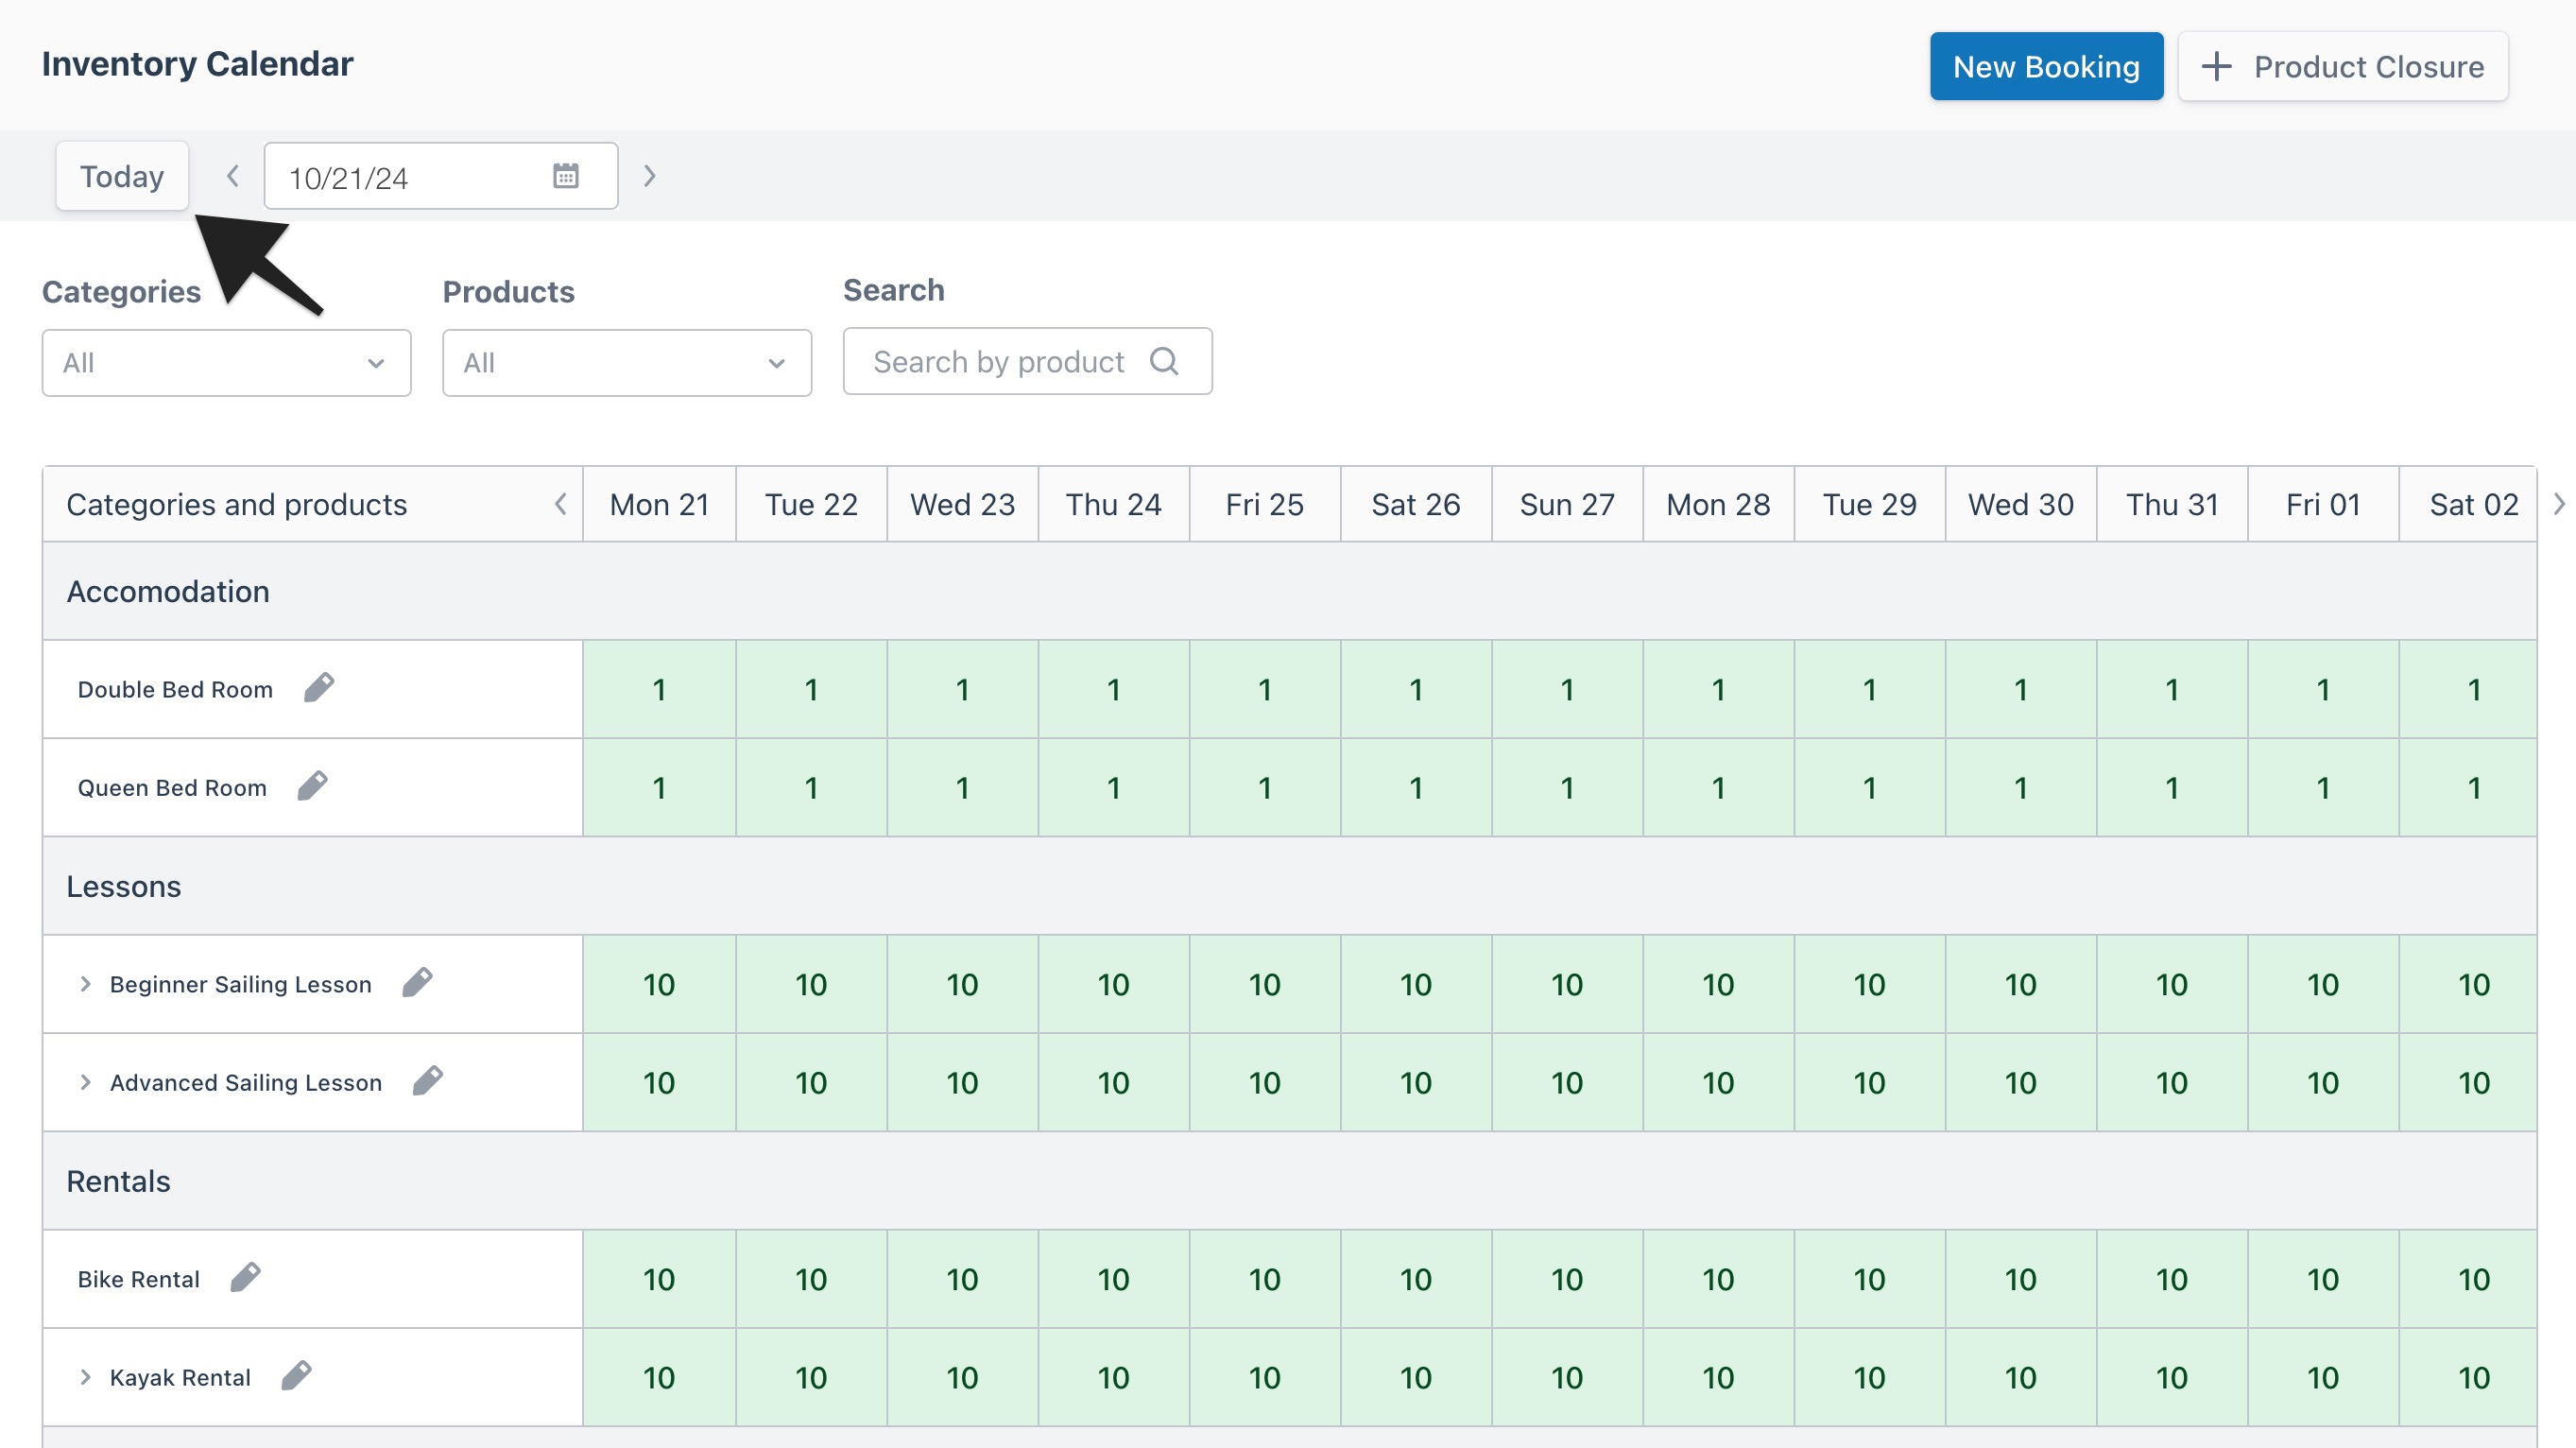Open the Products dropdown
2576x1448 pixels.
(x=627, y=363)
